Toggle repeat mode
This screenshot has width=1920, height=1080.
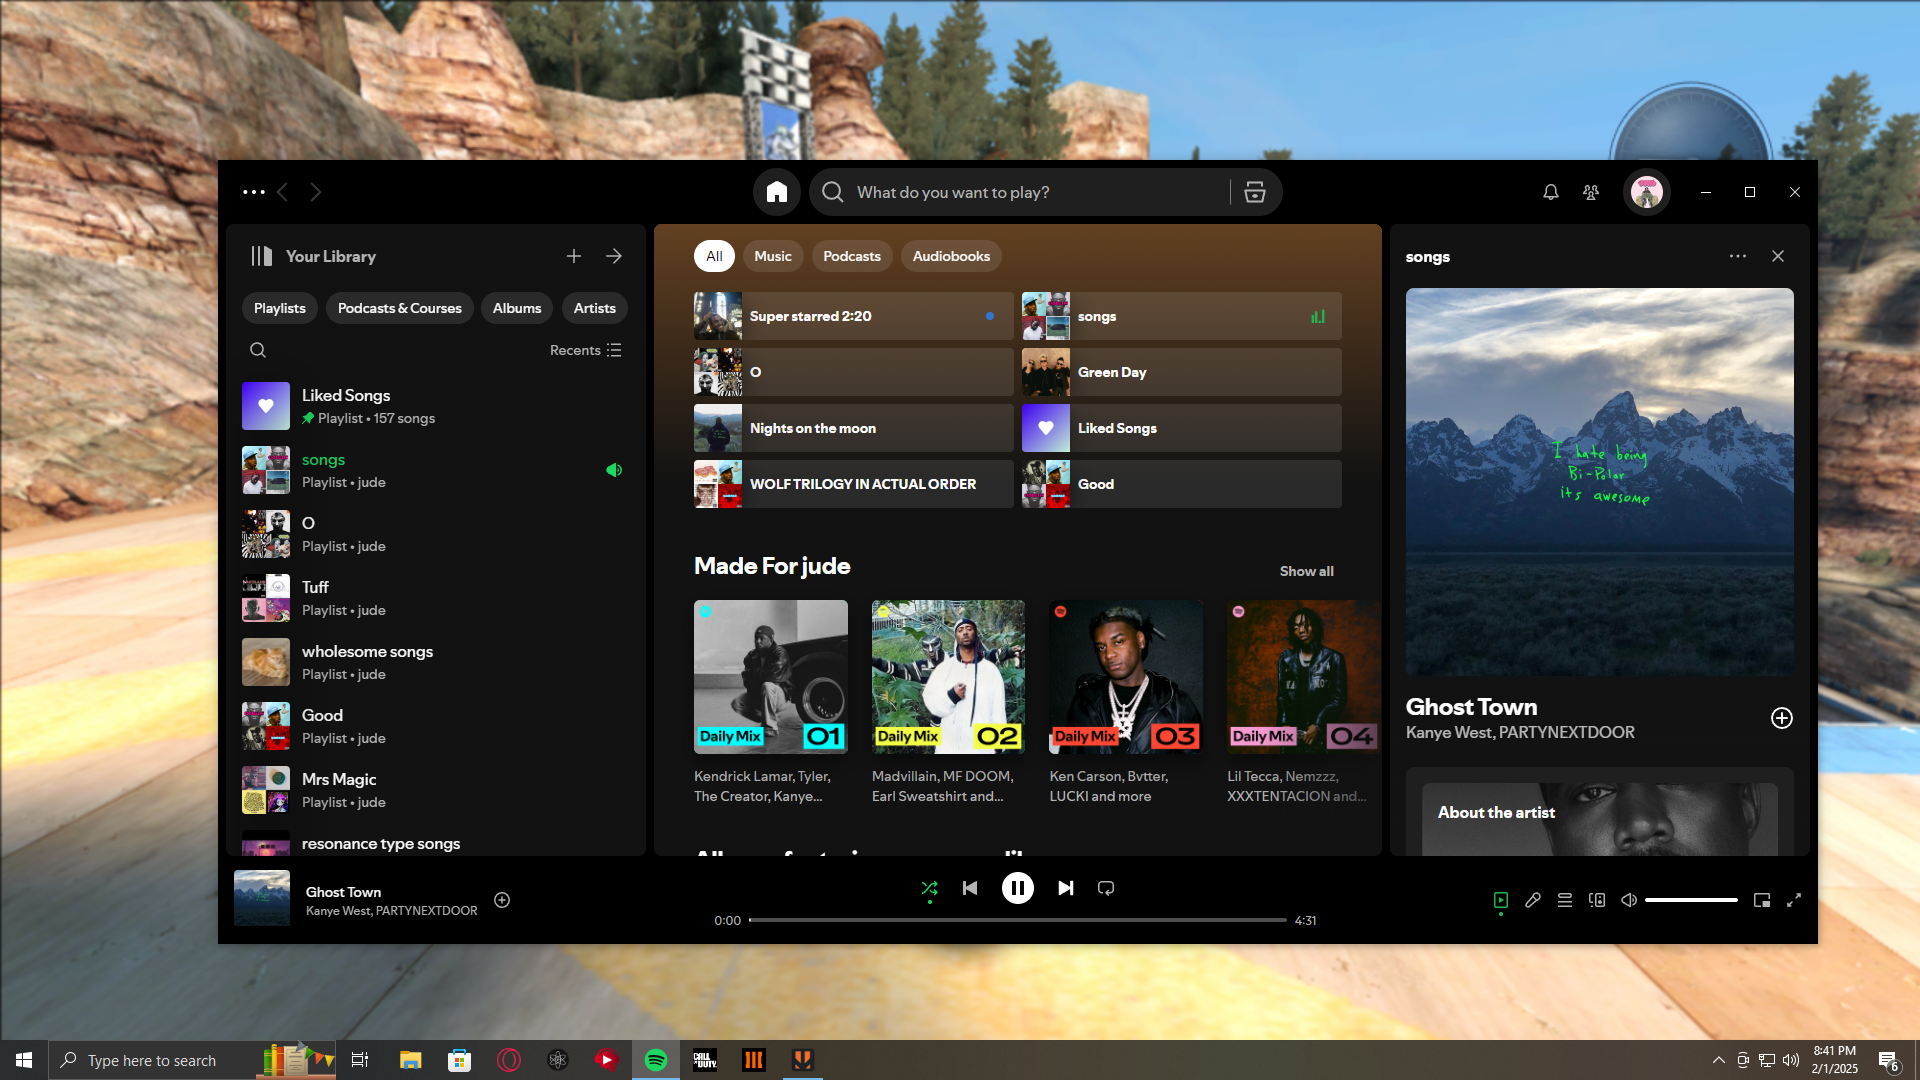point(1106,888)
